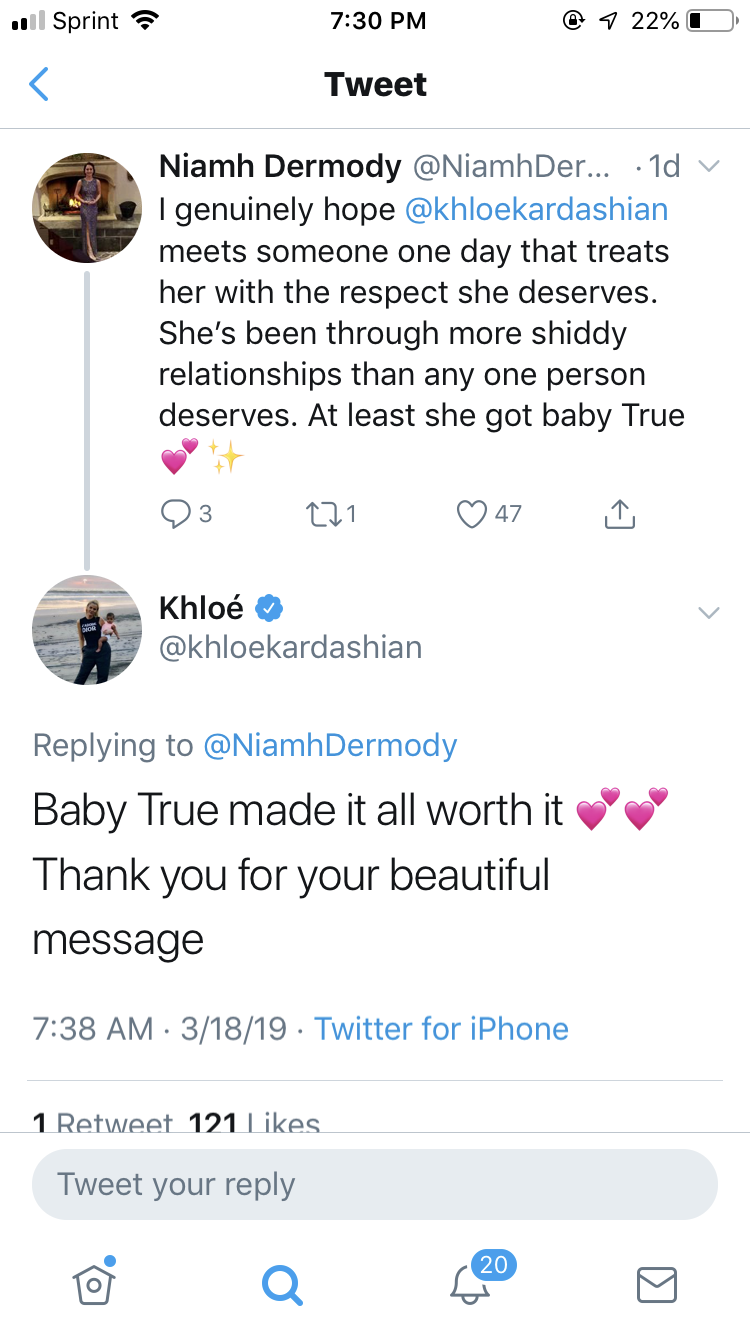Image resolution: width=750 pixels, height=1334 pixels.
Task: Like Niamh Dermody's tweet
Action: pos(470,514)
